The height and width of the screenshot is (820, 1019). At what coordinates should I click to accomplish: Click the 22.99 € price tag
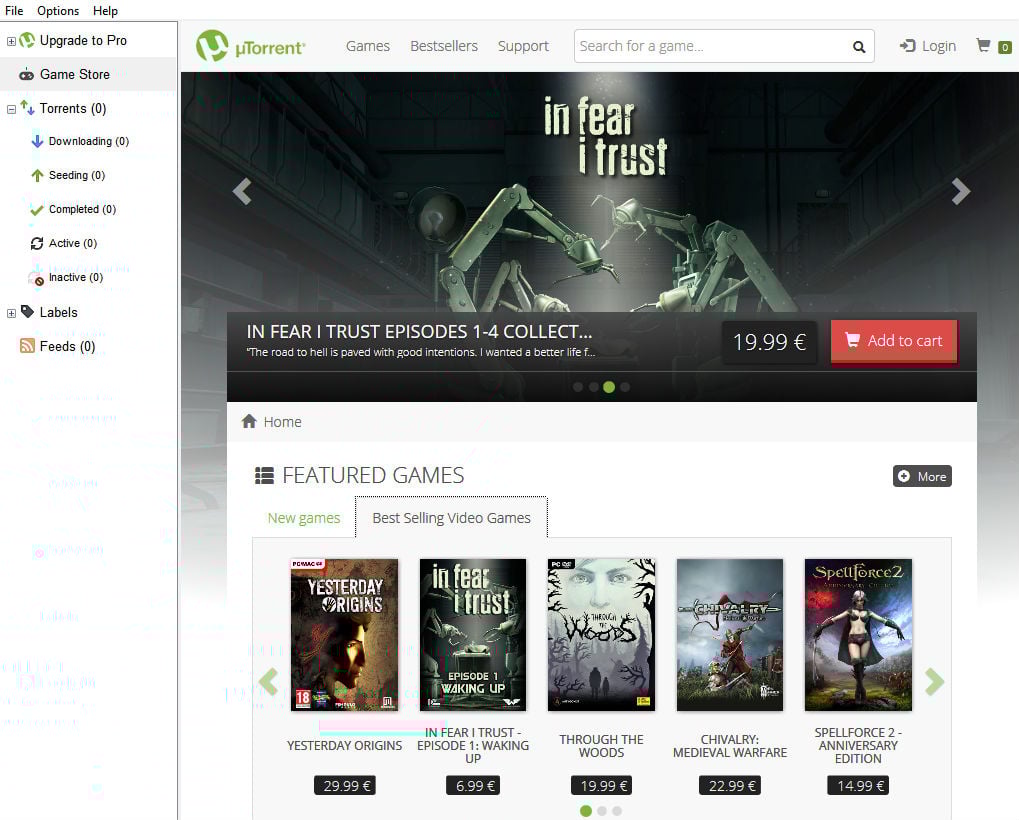(x=730, y=786)
